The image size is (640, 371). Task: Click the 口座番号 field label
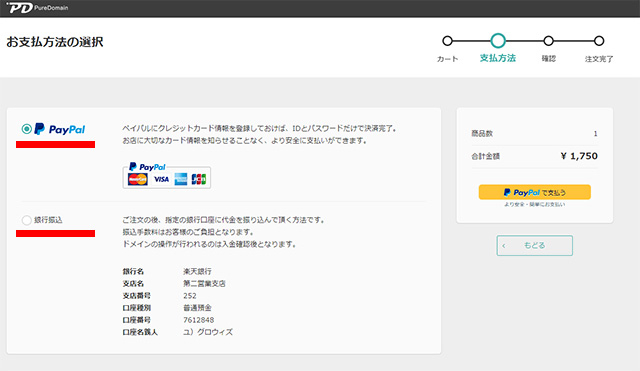(136, 320)
